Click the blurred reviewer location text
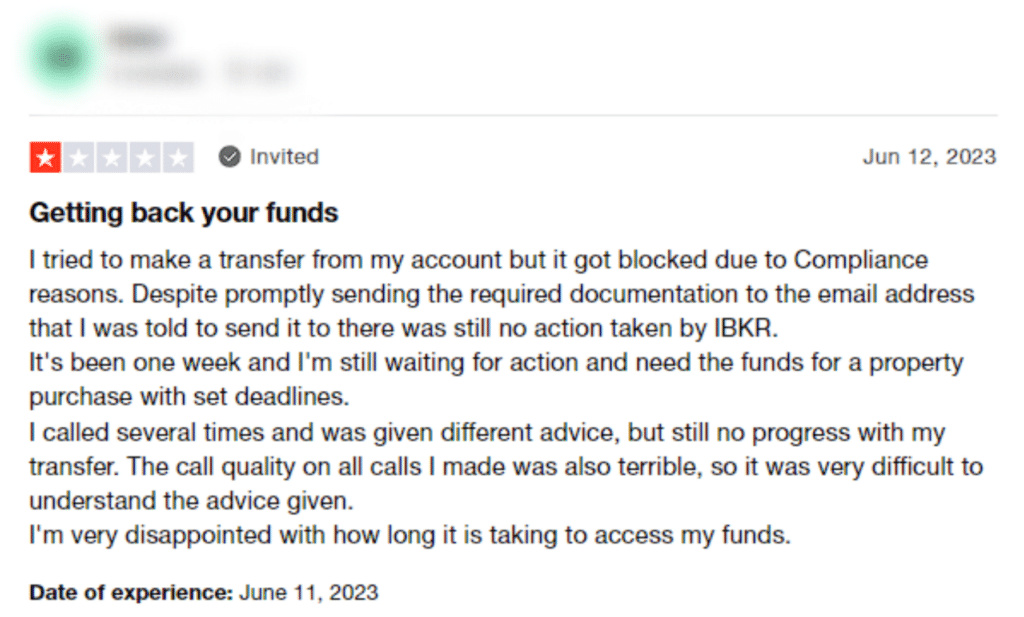The width and height of the screenshot is (1024, 617). [x=257, y=72]
